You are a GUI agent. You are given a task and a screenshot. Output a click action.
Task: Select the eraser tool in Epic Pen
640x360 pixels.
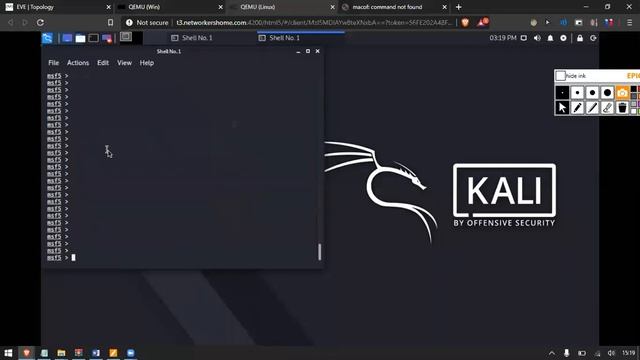[607, 108]
